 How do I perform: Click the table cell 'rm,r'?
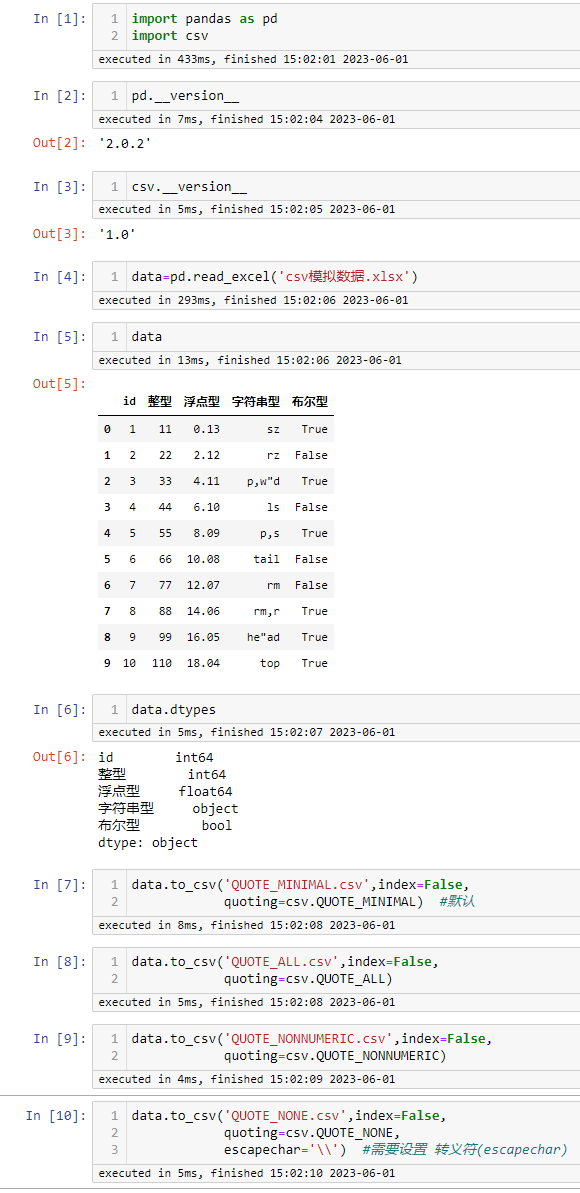(x=266, y=611)
